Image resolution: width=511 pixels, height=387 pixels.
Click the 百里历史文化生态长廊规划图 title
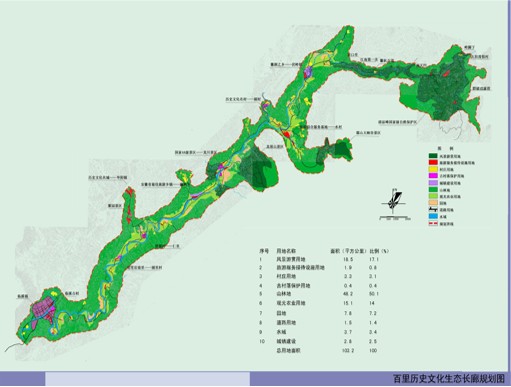[x=449, y=379]
